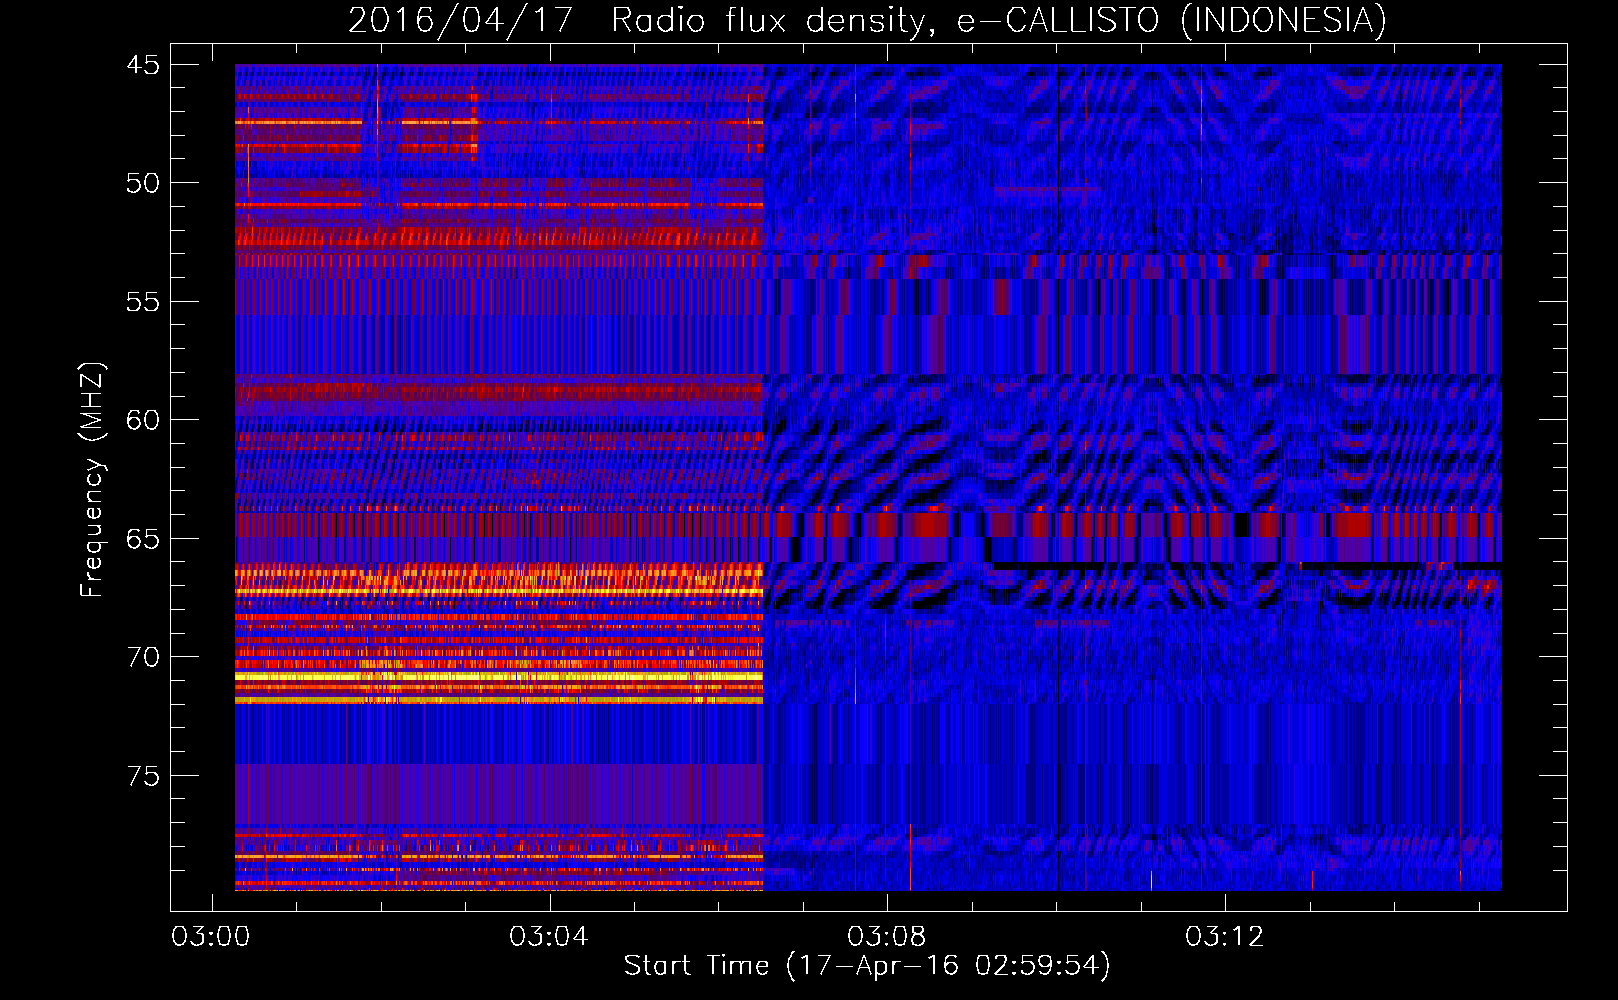Click the 03:04 time tick label
The image size is (1618, 1000).
tap(549, 937)
